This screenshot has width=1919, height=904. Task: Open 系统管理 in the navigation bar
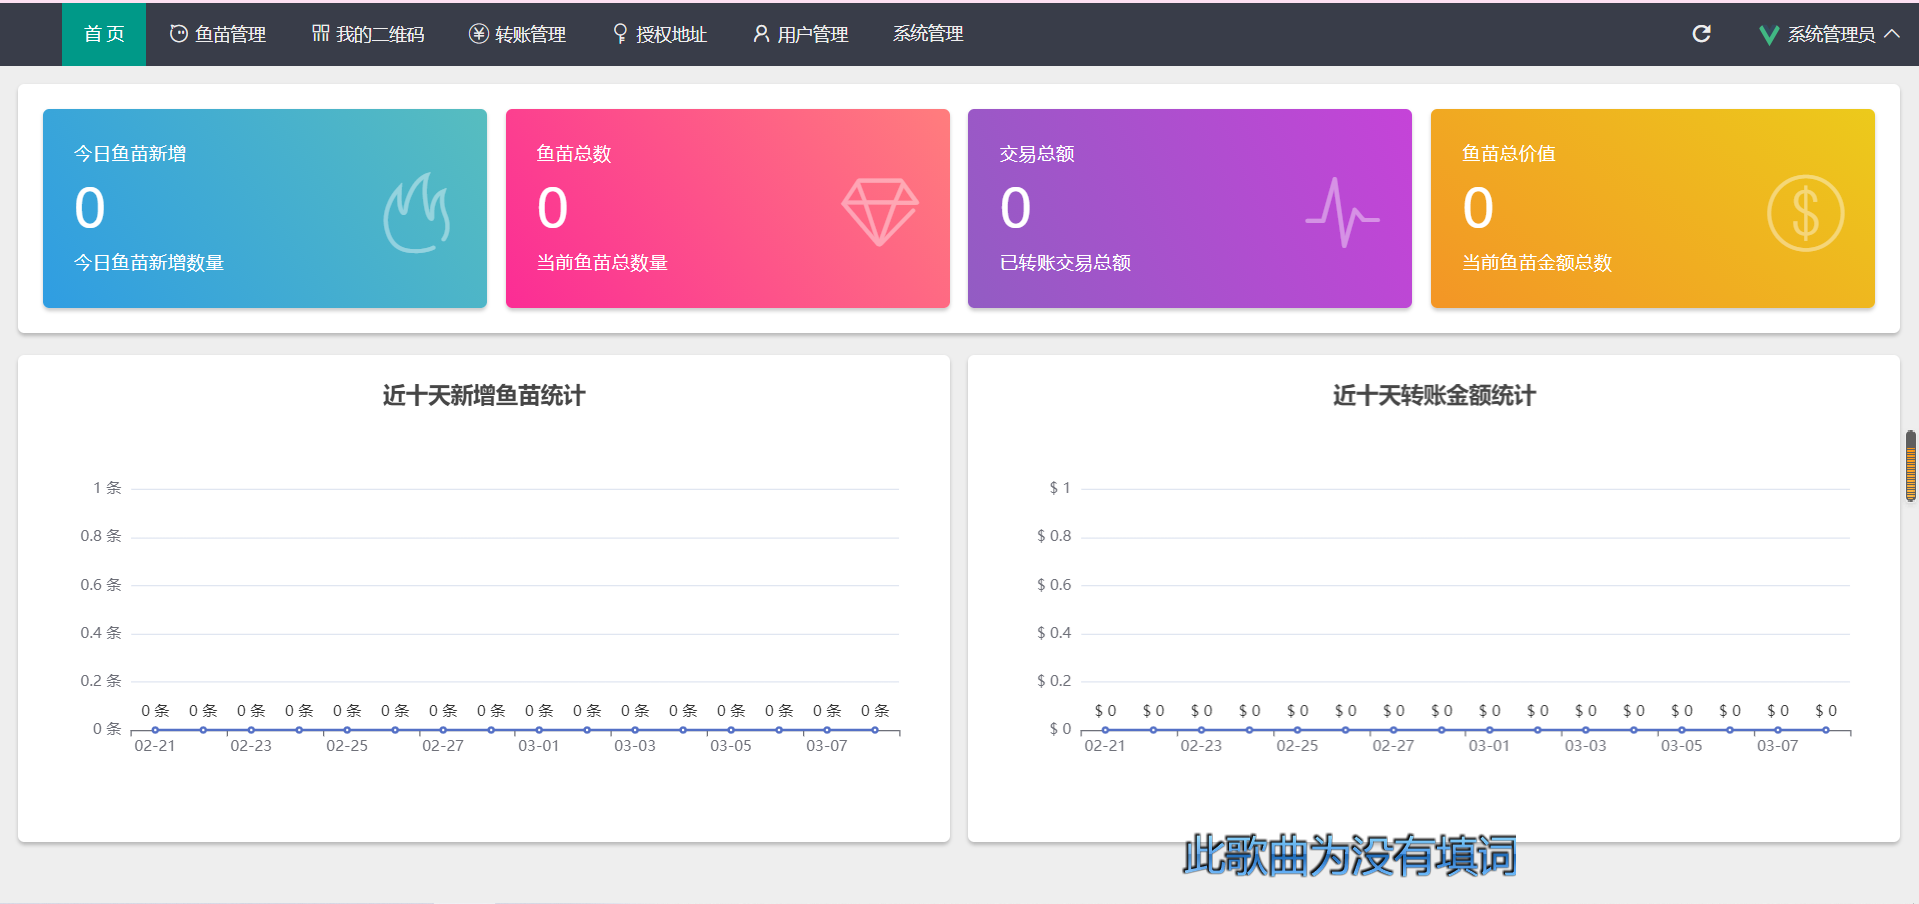click(x=927, y=34)
